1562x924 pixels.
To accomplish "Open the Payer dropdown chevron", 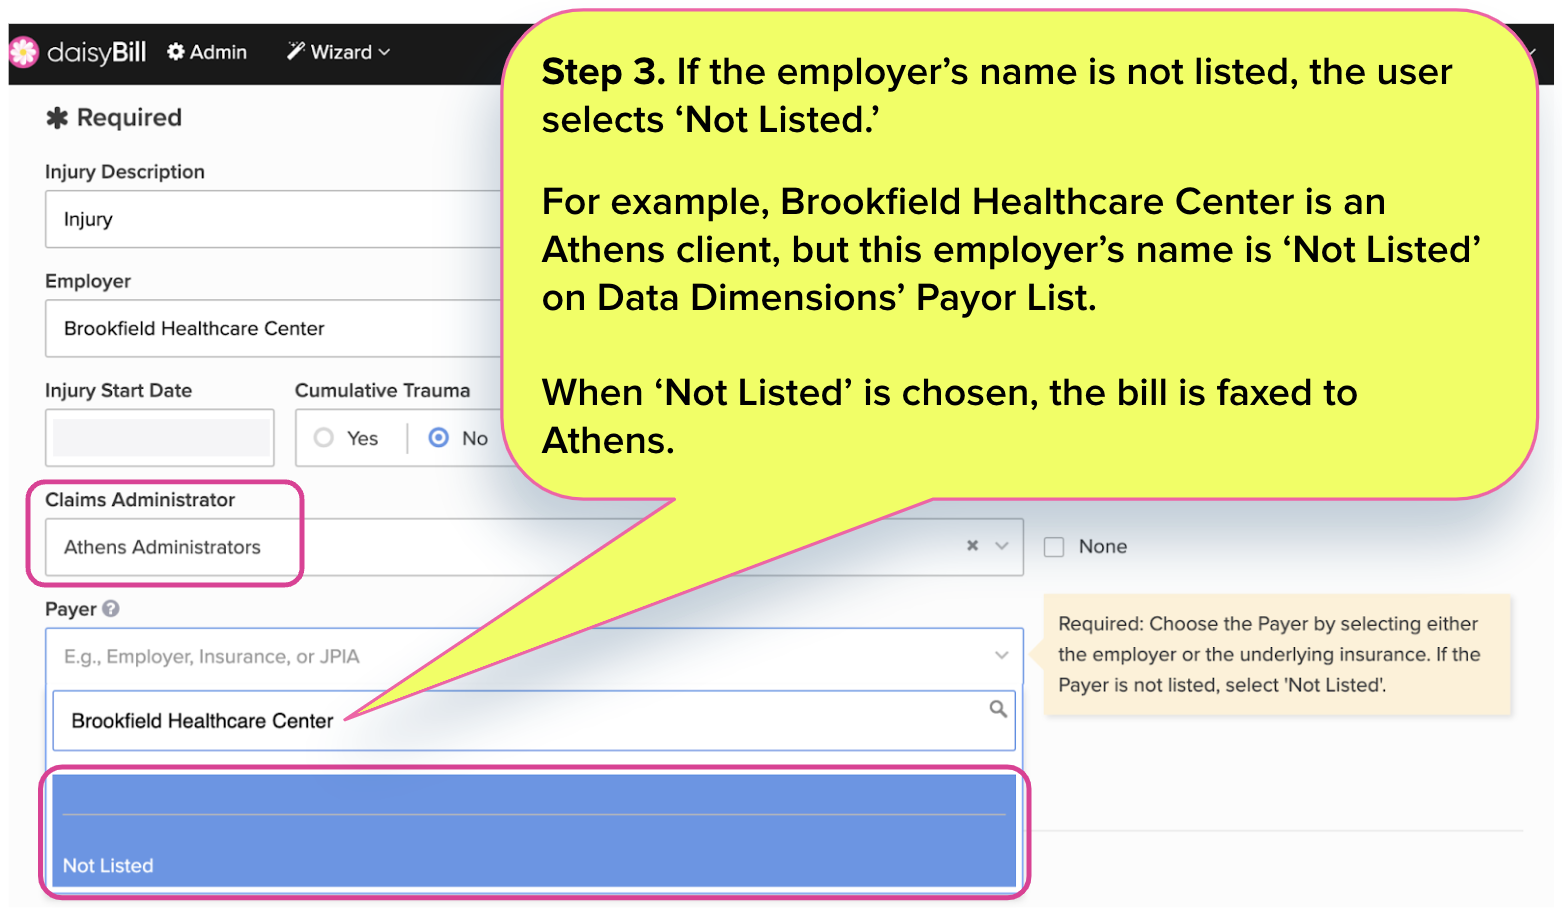I will point(1001,656).
